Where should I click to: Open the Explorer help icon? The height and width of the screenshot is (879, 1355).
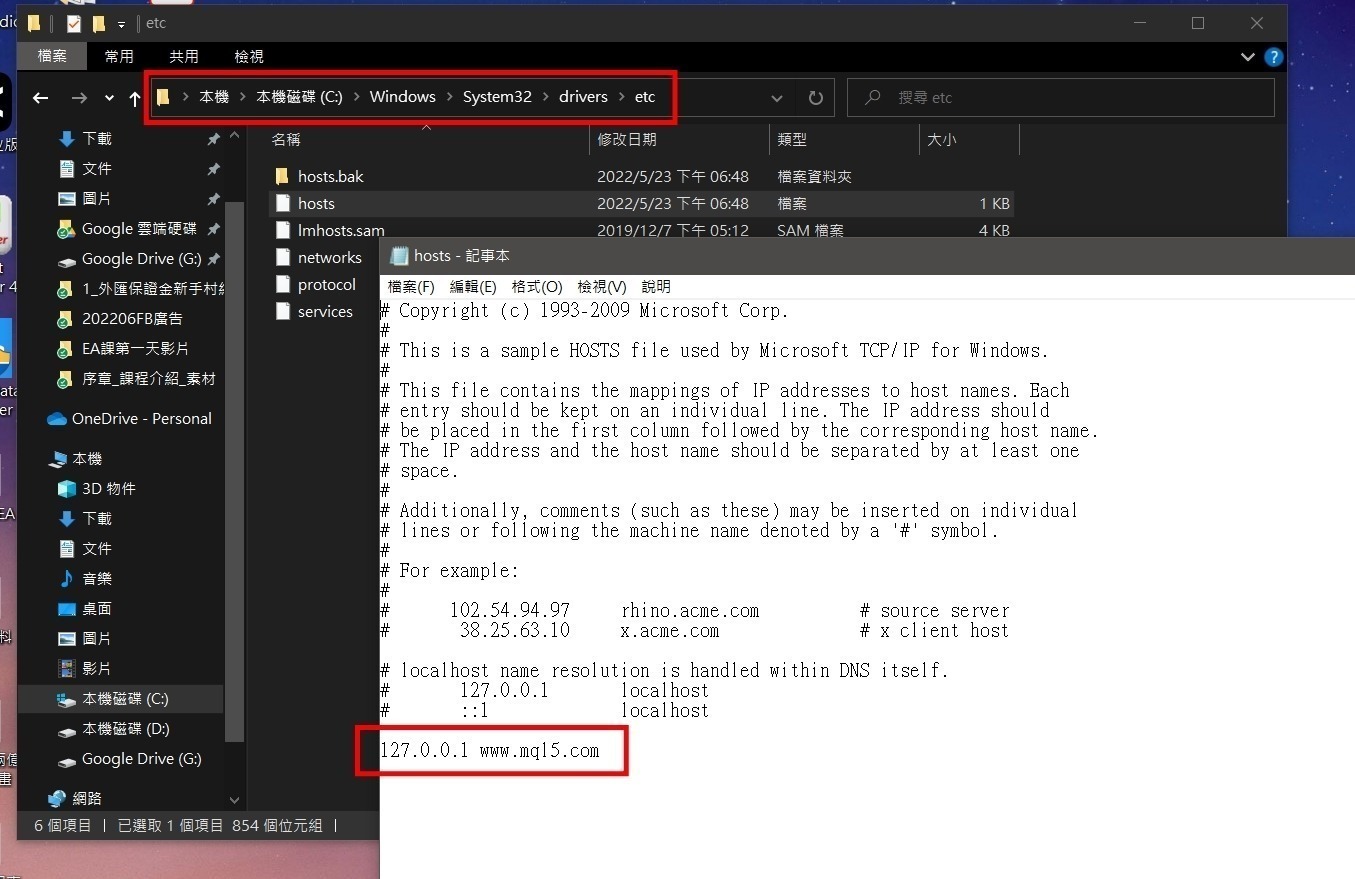pyautogui.click(x=1273, y=57)
